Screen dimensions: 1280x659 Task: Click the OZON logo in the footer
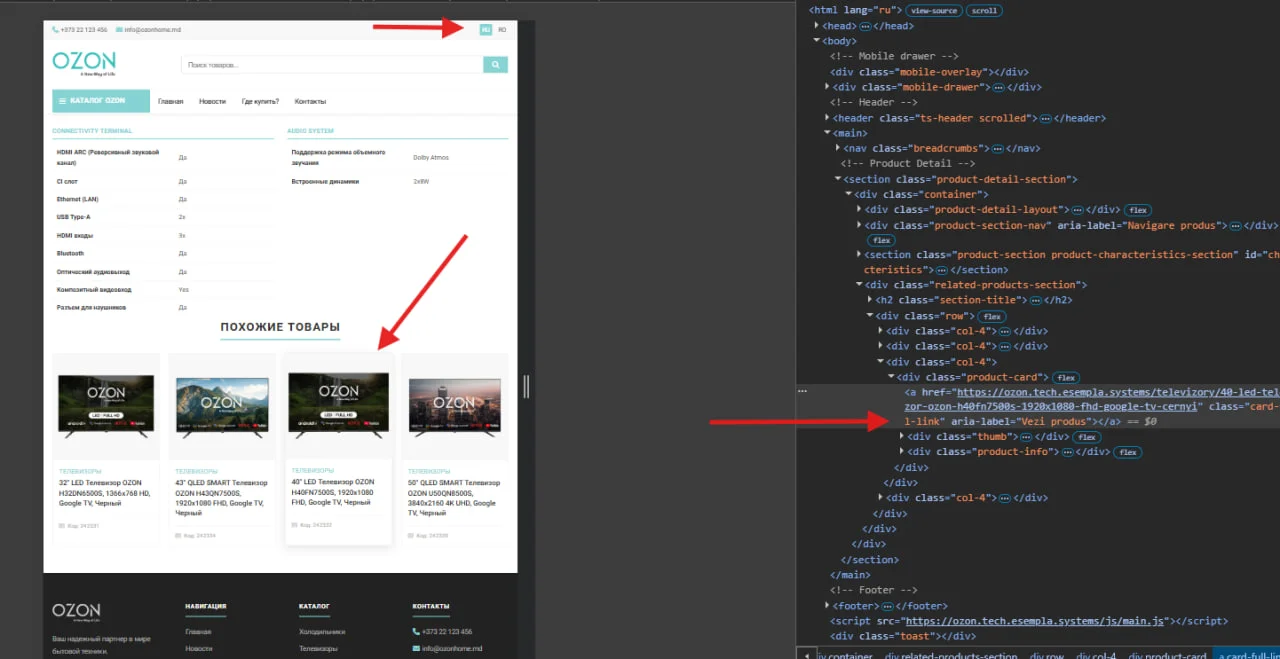point(76,611)
